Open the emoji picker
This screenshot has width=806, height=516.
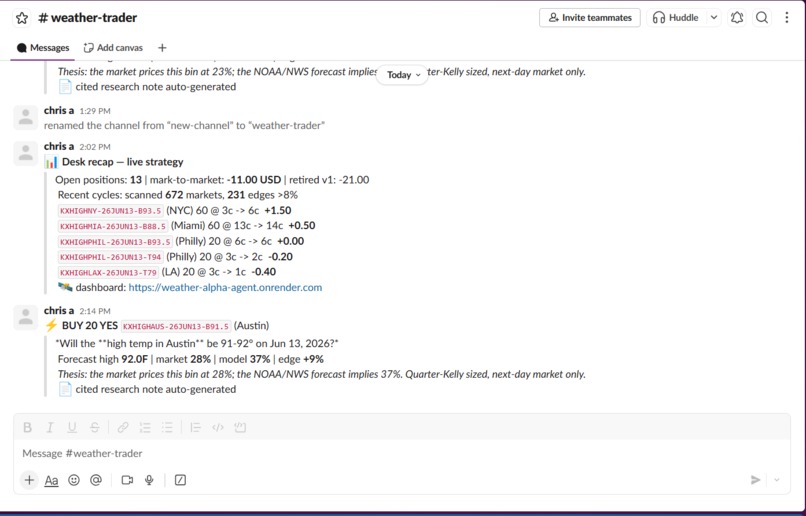[x=74, y=480]
